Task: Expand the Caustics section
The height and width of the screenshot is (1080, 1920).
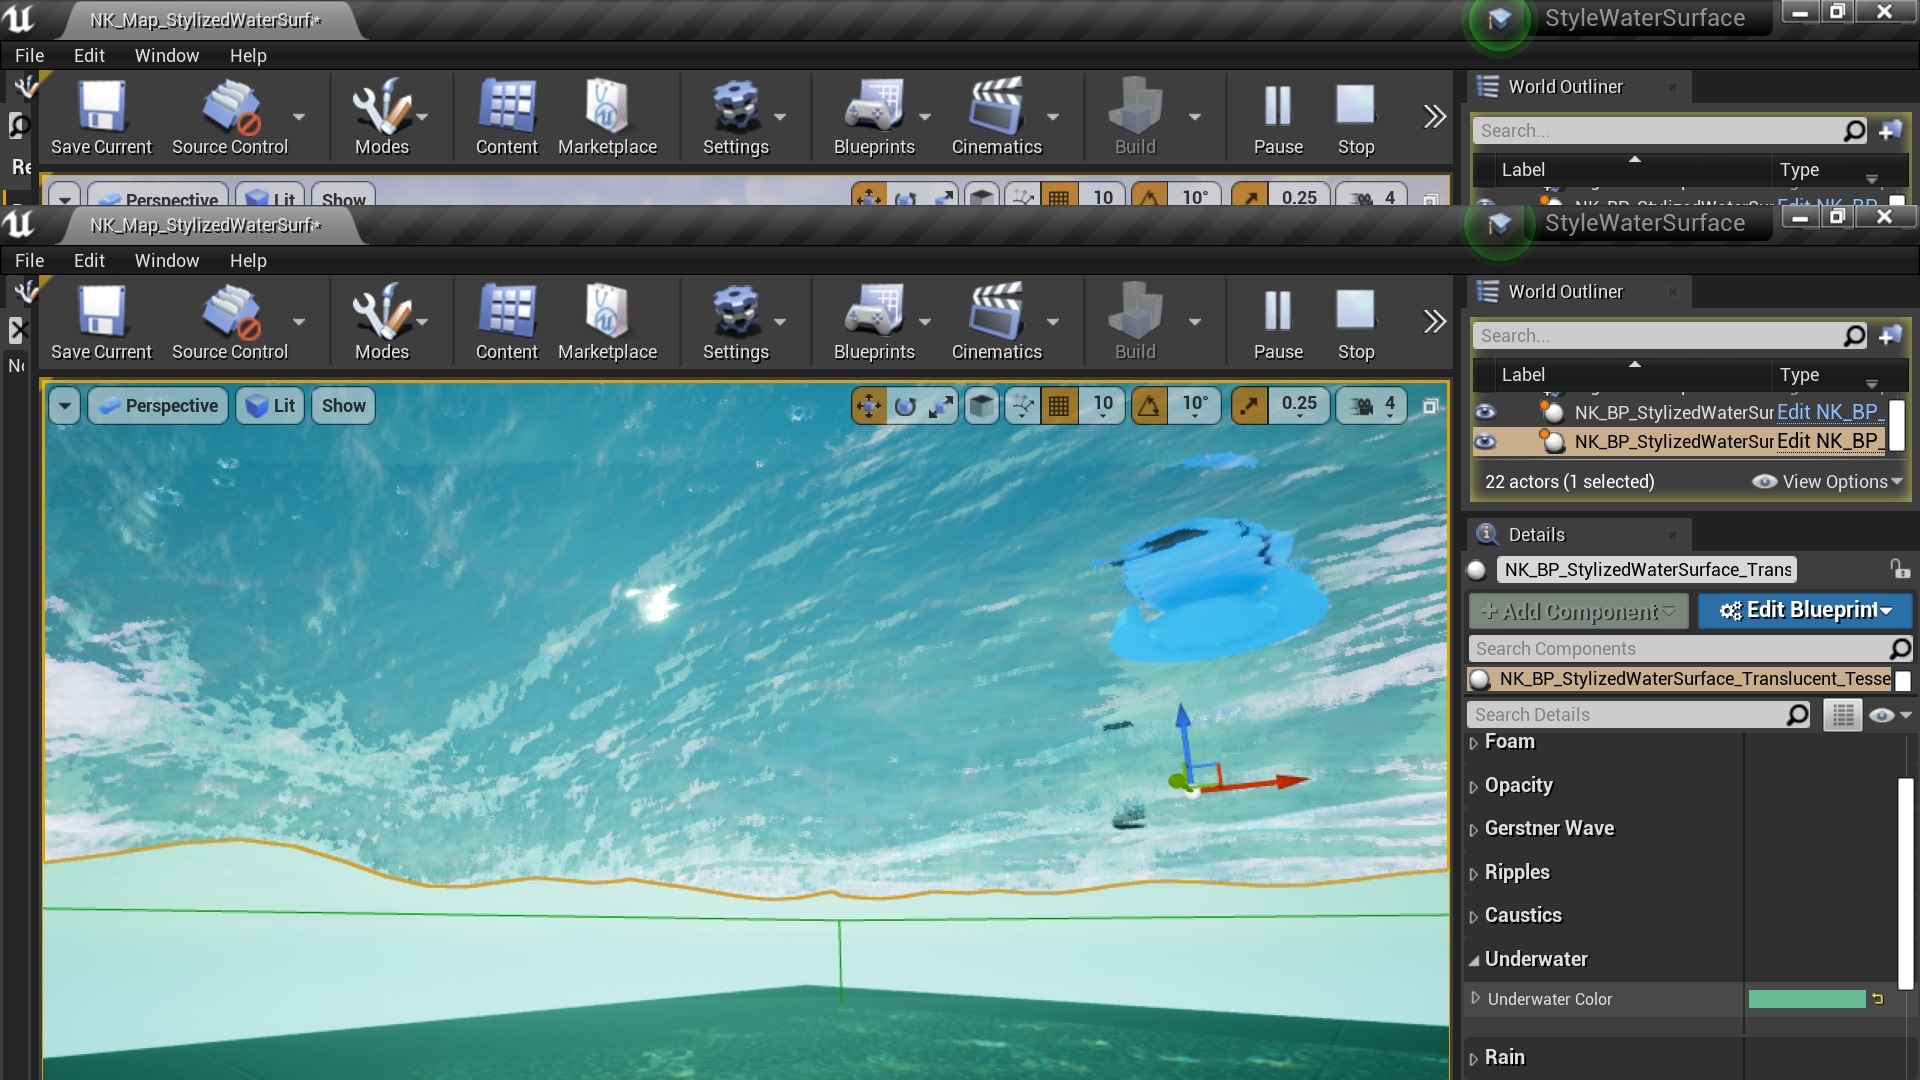Action: tap(1474, 917)
